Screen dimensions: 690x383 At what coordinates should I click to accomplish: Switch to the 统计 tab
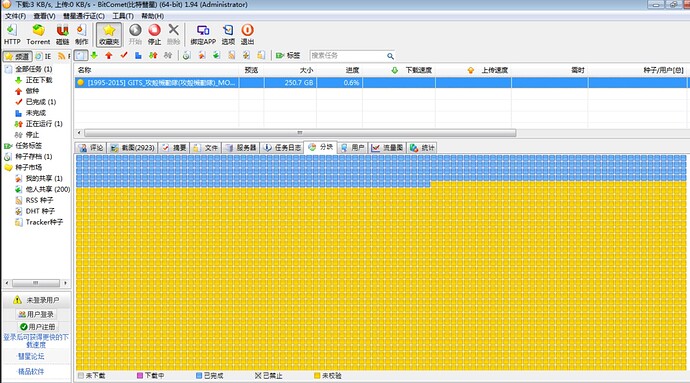(422, 147)
